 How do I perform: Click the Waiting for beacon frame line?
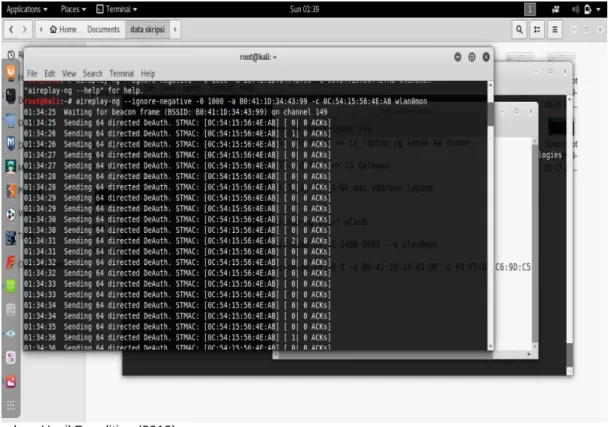[x=176, y=112]
